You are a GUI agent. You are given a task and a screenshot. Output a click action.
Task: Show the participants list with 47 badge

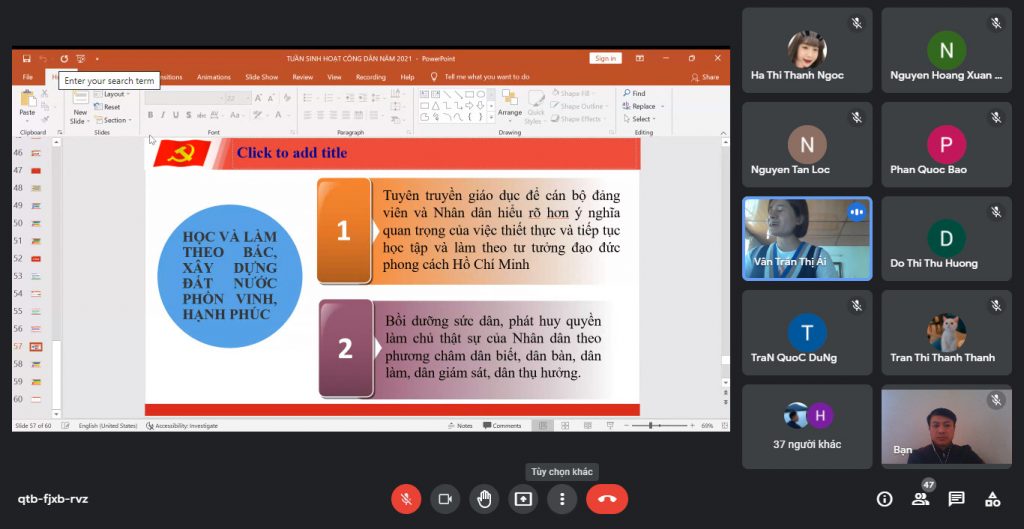tap(920, 499)
